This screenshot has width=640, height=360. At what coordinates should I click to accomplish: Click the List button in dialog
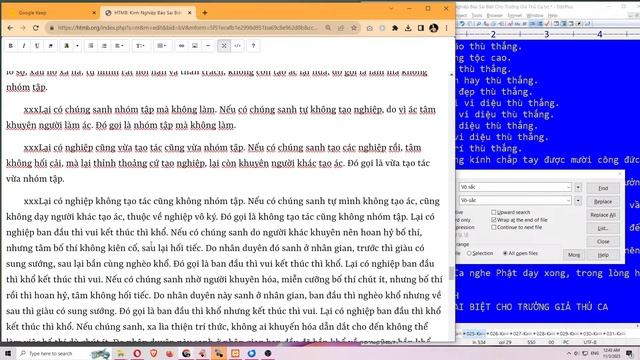(x=603, y=228)
